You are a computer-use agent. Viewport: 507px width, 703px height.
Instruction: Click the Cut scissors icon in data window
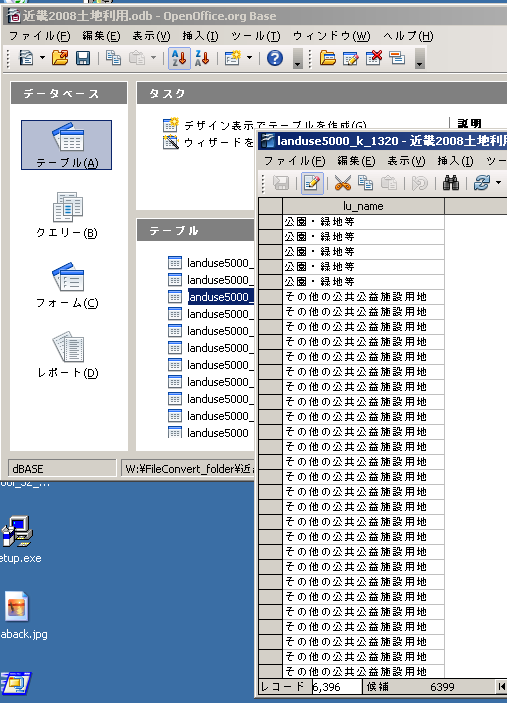pos(342,183)
